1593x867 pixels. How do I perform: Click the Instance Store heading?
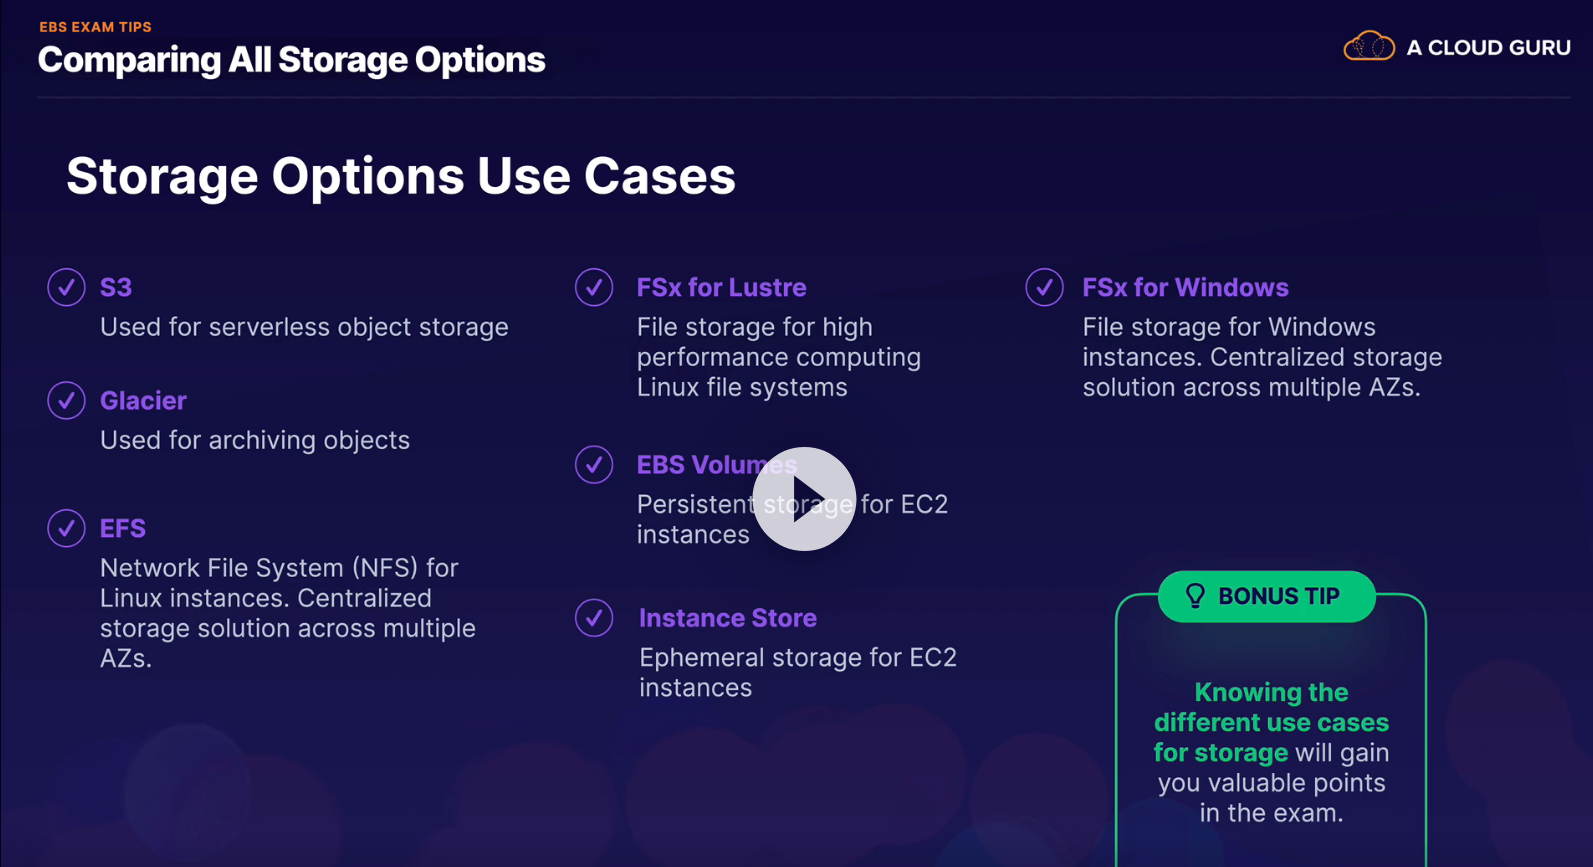point(728,618)
